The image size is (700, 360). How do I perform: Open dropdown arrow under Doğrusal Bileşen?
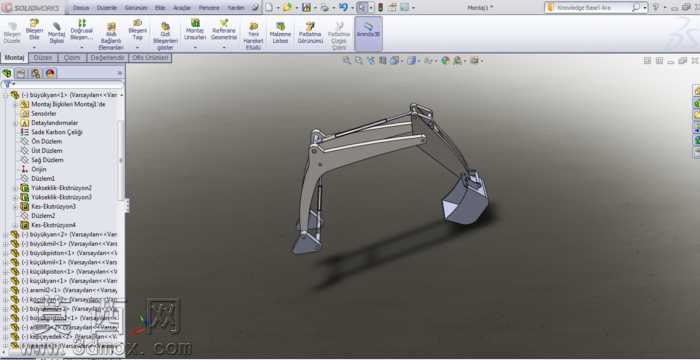point(82,46)
